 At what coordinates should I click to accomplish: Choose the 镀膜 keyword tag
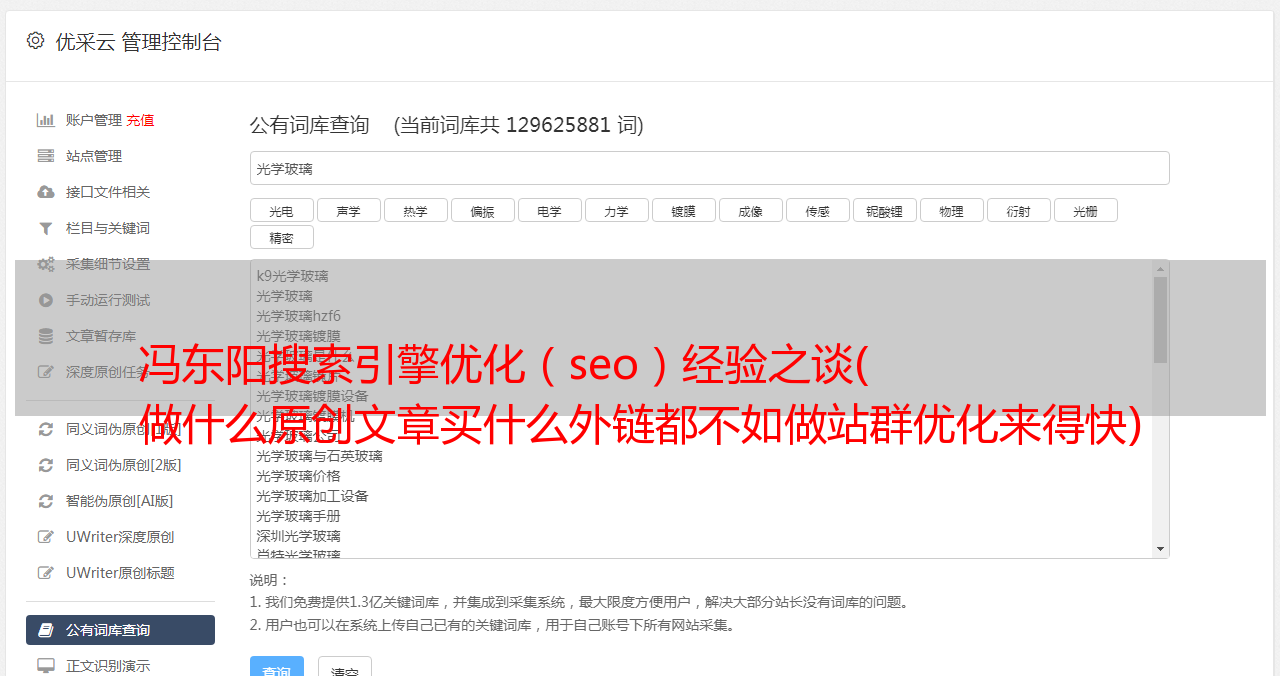(x=684, y=210)
